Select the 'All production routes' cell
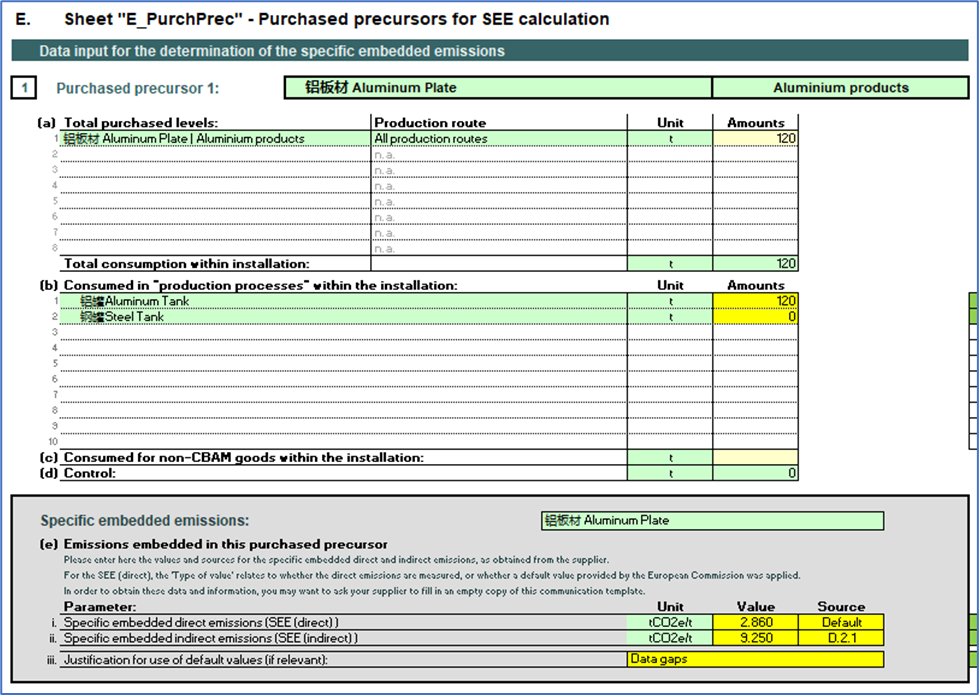The height and width of the screenshot is (695, 979). pos(498,139)
